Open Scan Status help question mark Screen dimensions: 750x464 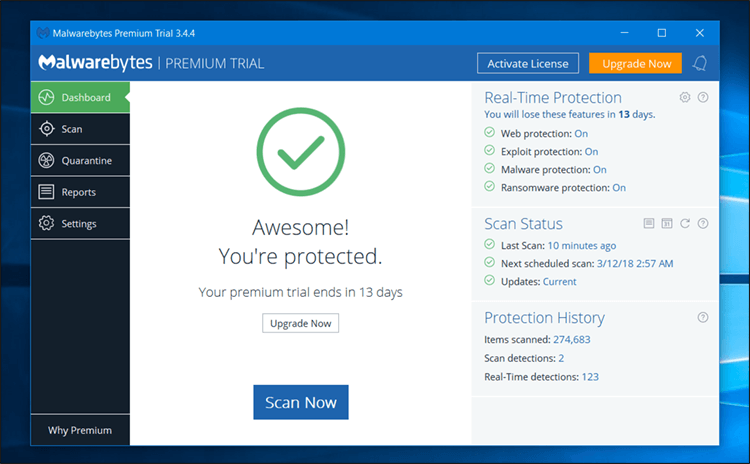pyautogui.click(x=703, y=223)
